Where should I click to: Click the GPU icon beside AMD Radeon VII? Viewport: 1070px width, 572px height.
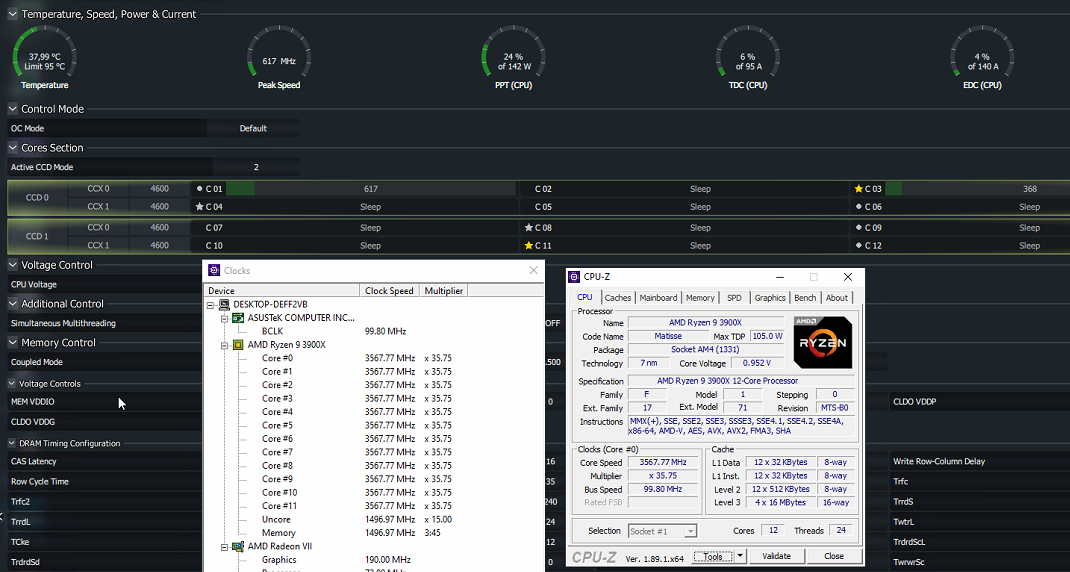tap(238, 546)
